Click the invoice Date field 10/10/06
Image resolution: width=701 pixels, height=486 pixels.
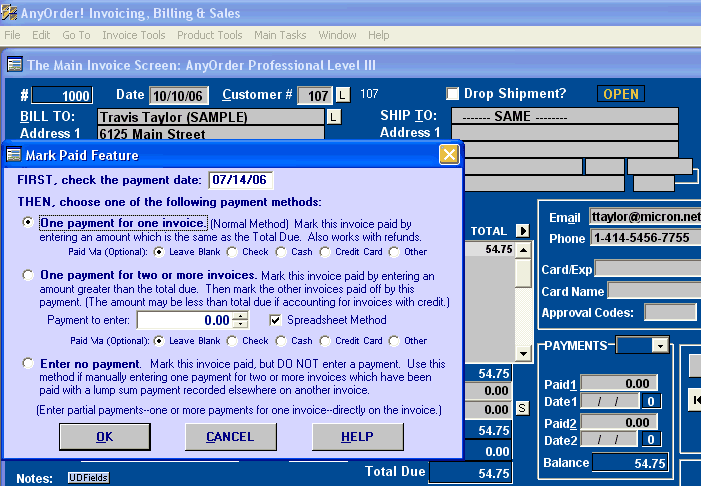(178, 95)
